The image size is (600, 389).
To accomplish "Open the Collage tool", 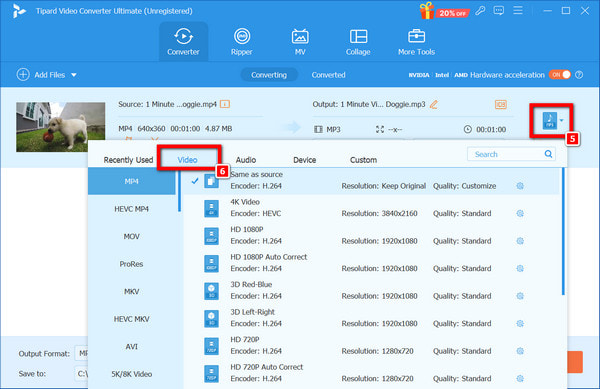I will pos(358,42).
